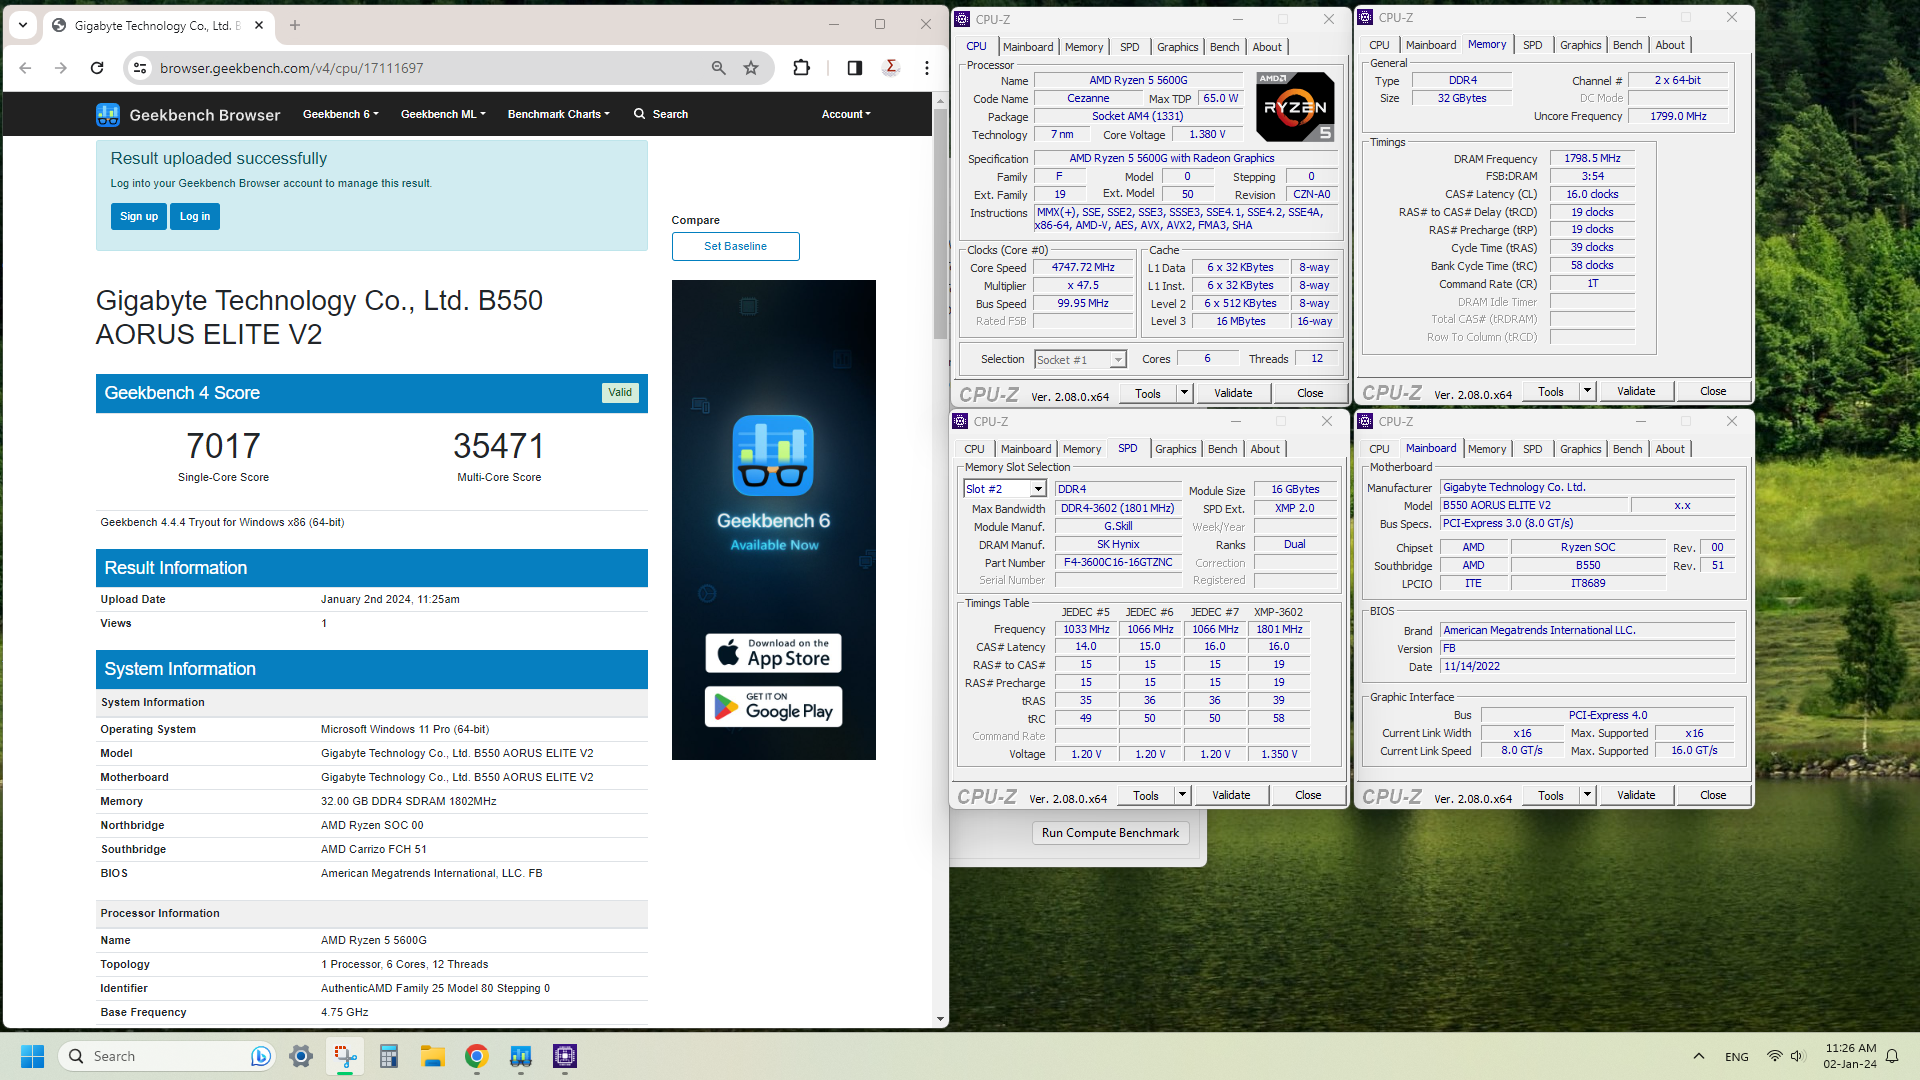Click Validate in bottom-left SPD window
Screen dimensions: 1920x1080
[x=1231, y=795]
